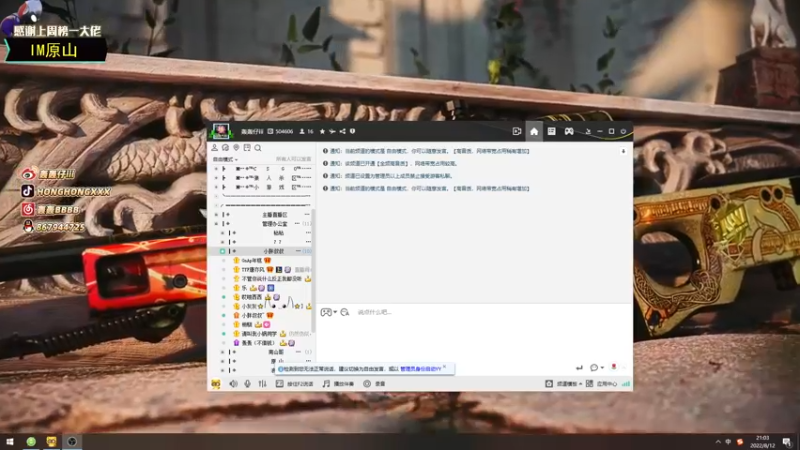Open the game emoji dropdown in chat toolbar
800x450 pixels.
click(328, 312)
